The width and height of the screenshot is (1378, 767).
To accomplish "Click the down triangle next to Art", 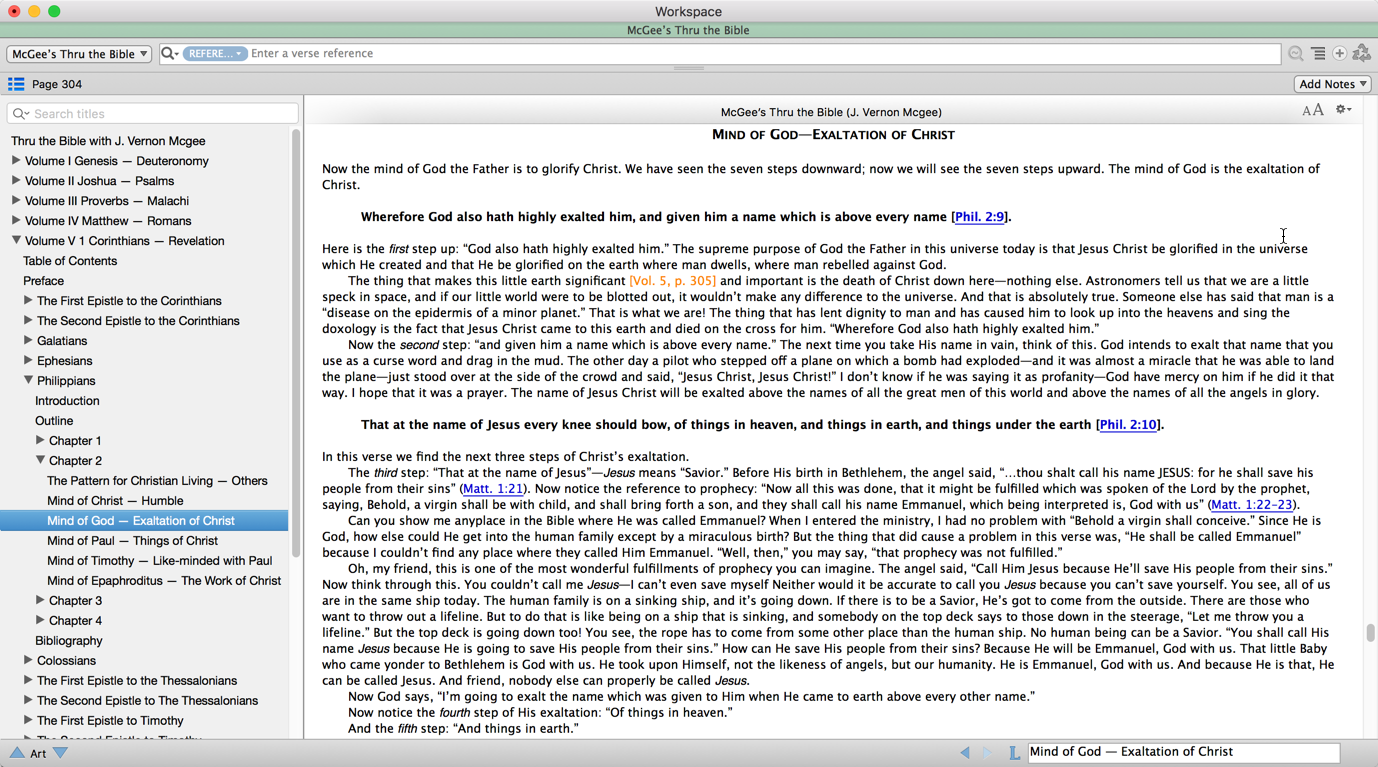I will (60, 753).
